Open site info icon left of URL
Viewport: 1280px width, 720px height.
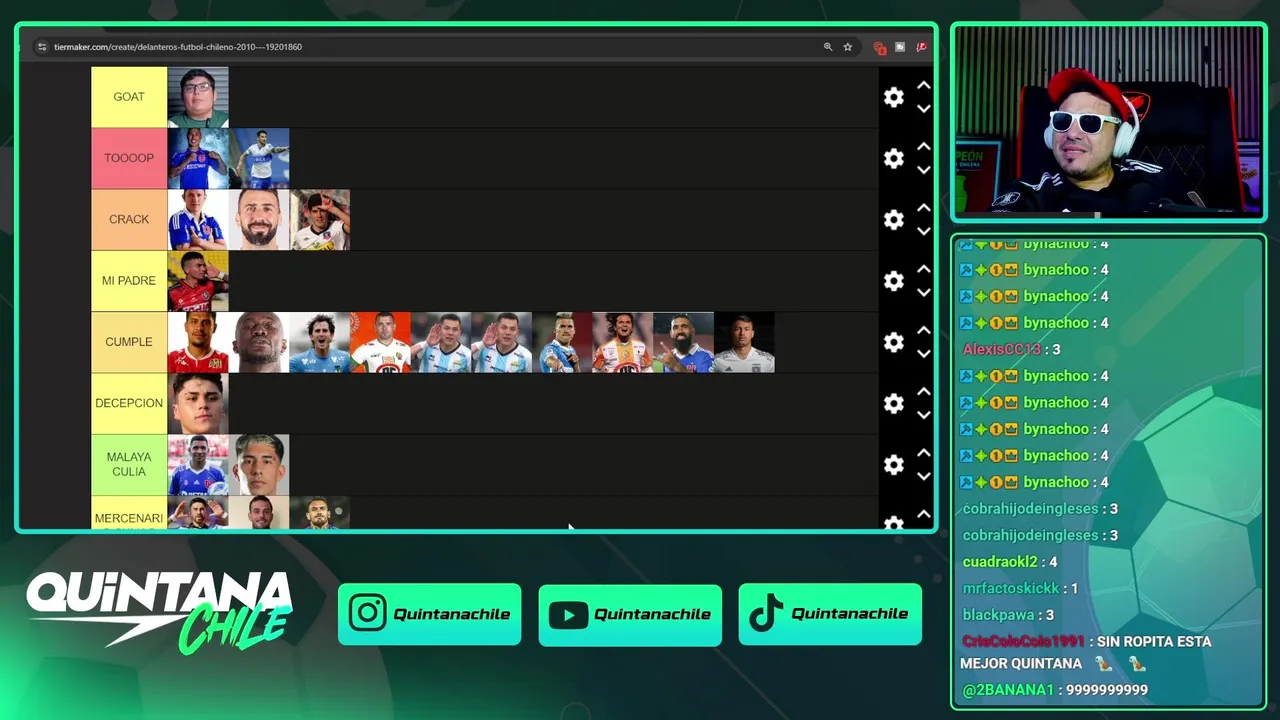point(42,47)
